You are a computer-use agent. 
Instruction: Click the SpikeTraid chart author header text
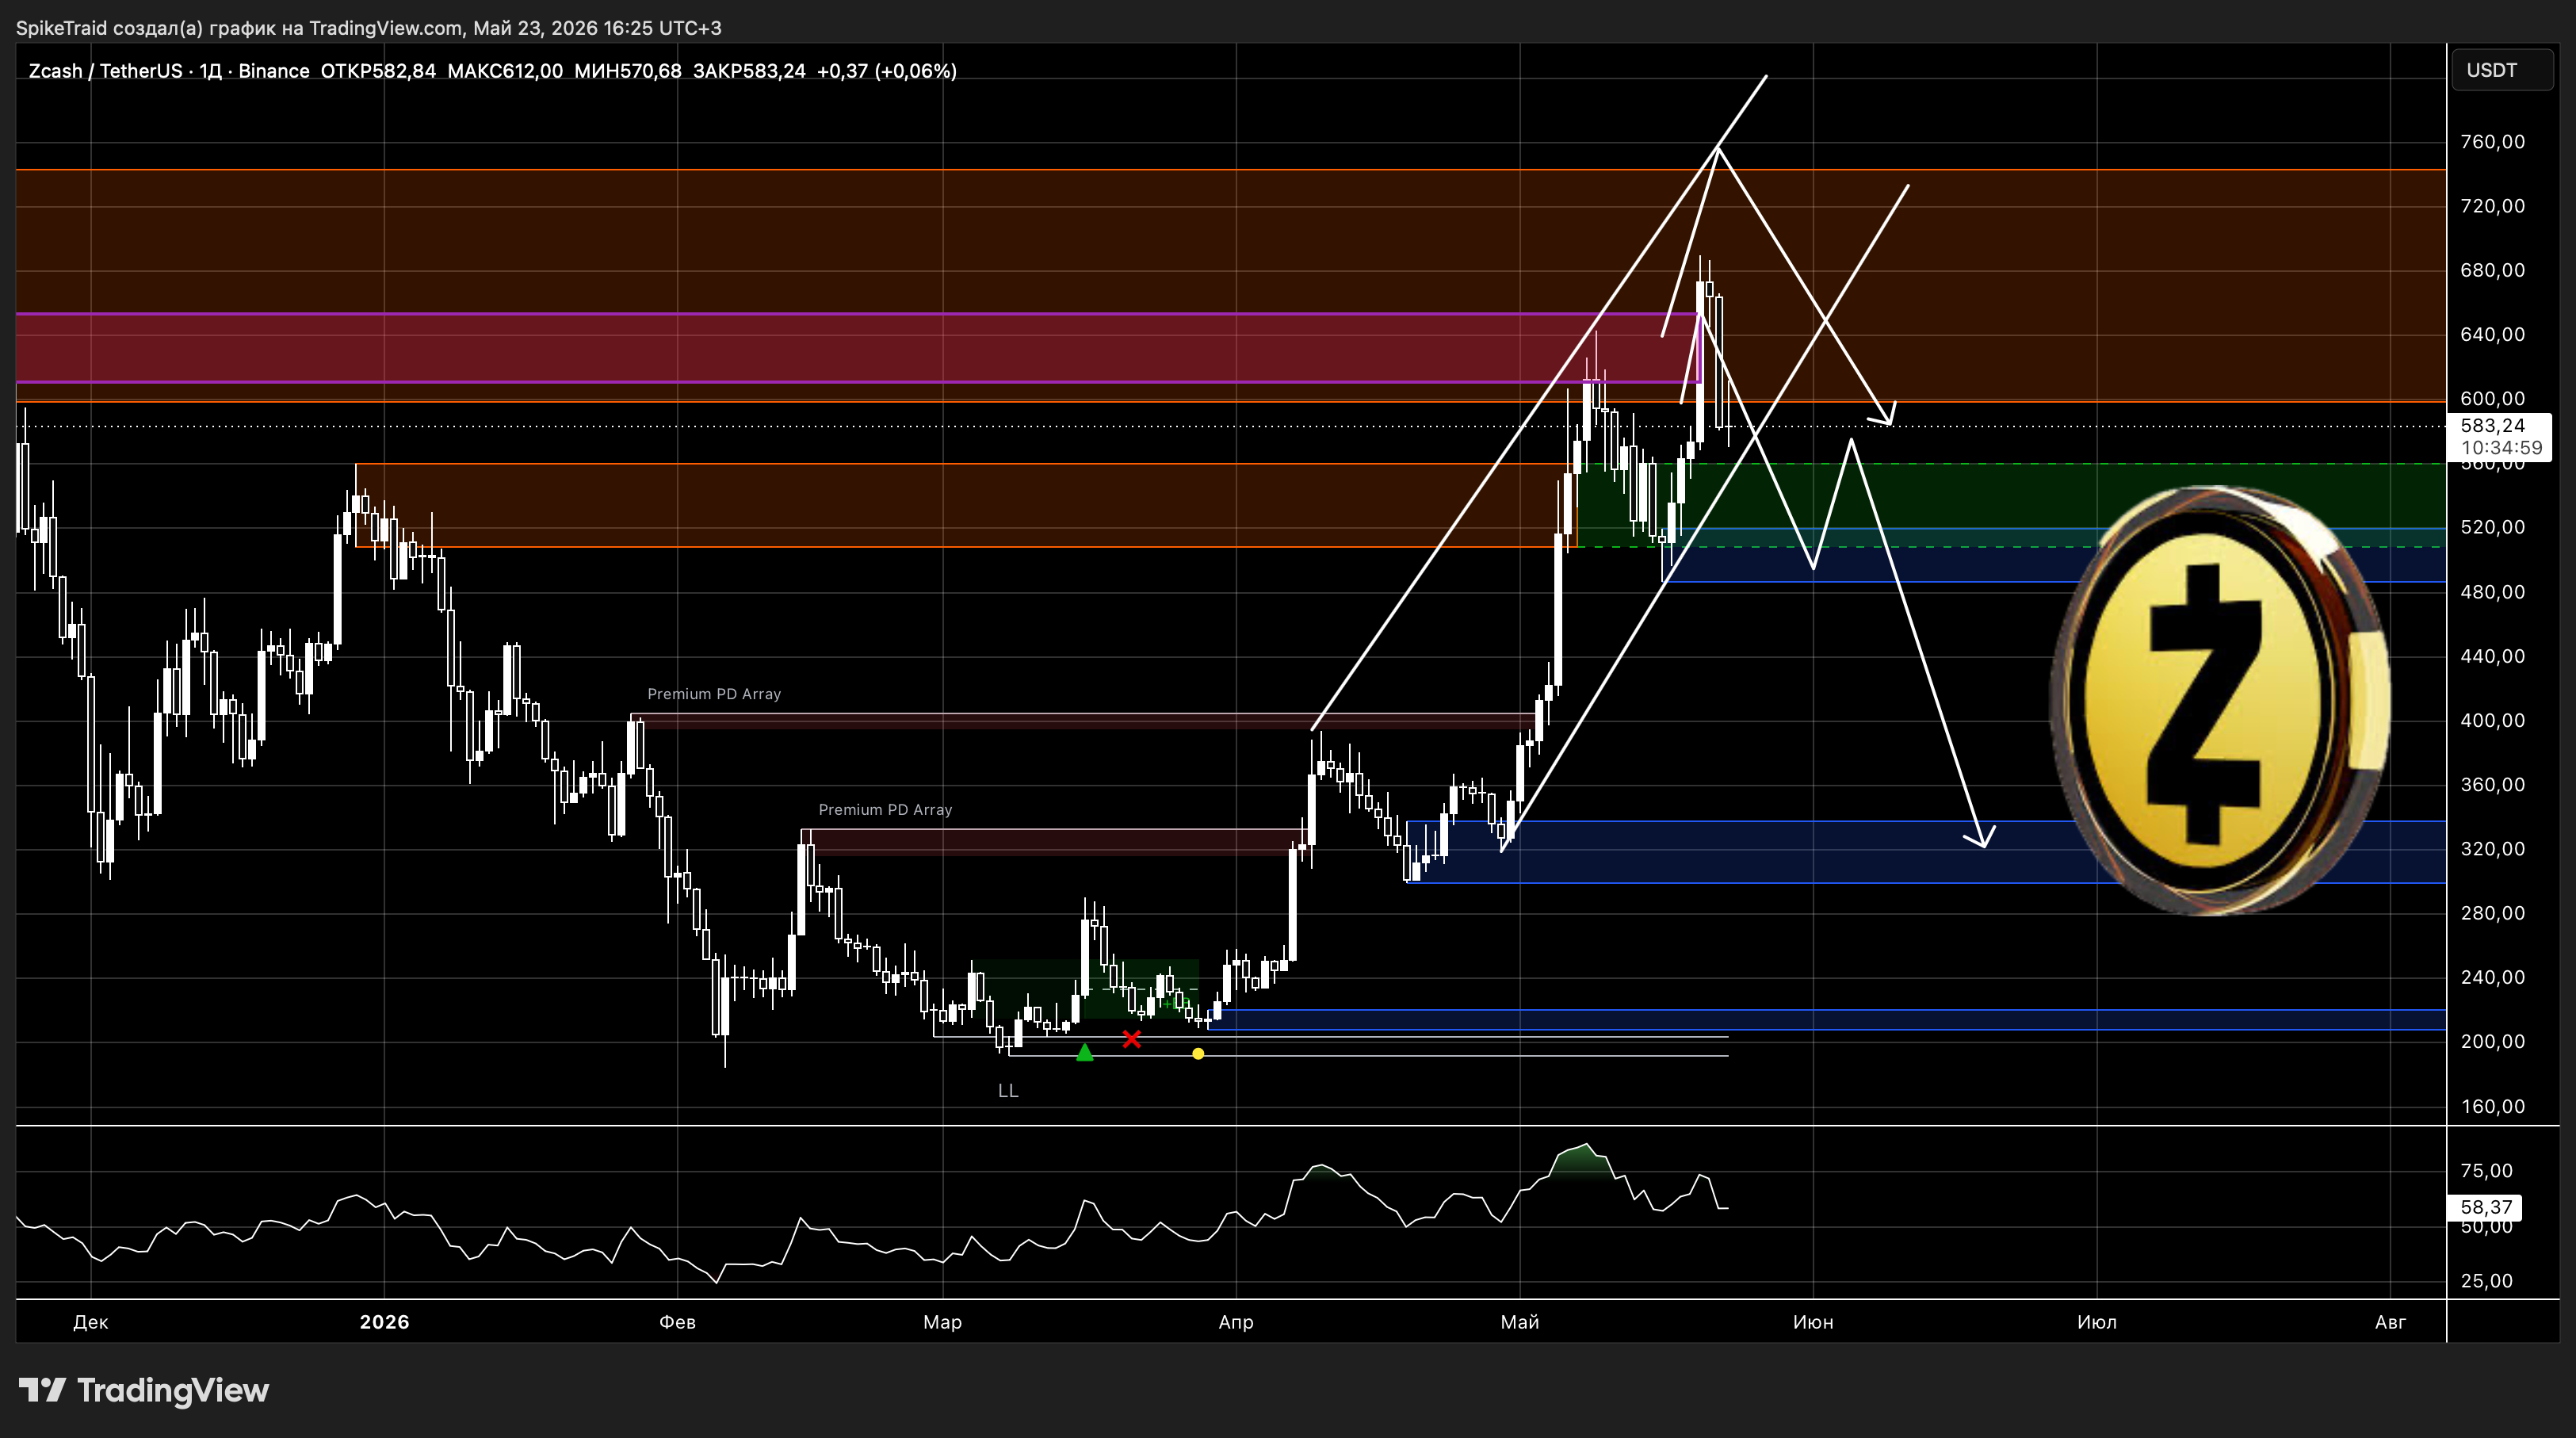[368, 28]
